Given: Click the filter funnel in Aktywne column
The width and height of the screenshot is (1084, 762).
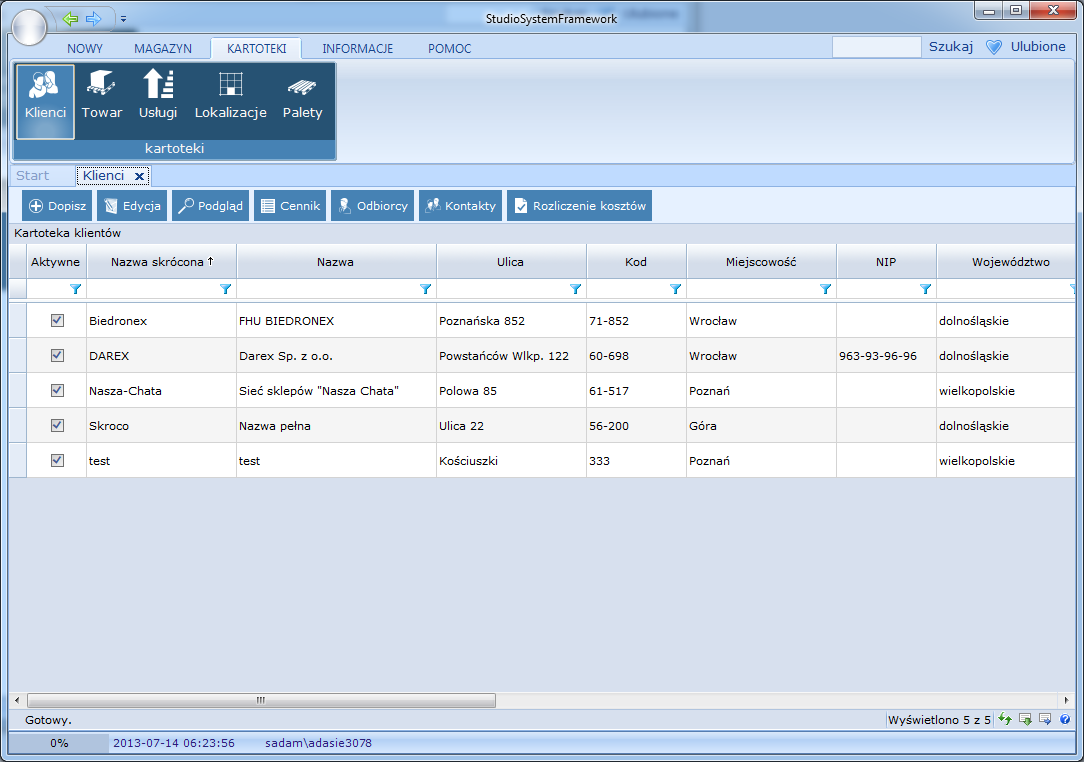Looking at the screenshot, I should 75,289.
